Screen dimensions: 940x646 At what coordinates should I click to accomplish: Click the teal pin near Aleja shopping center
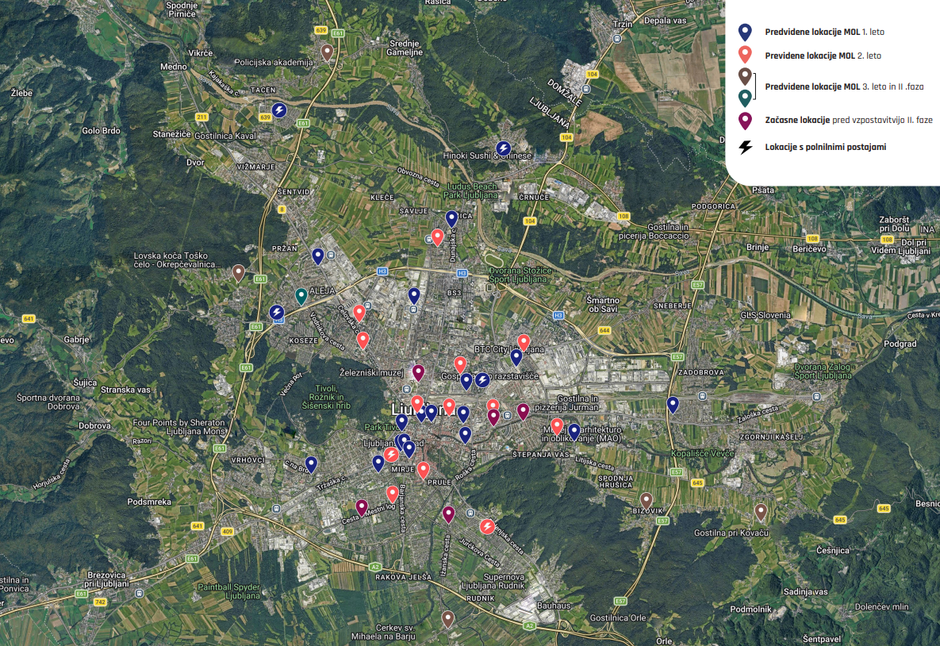point(301,295)
